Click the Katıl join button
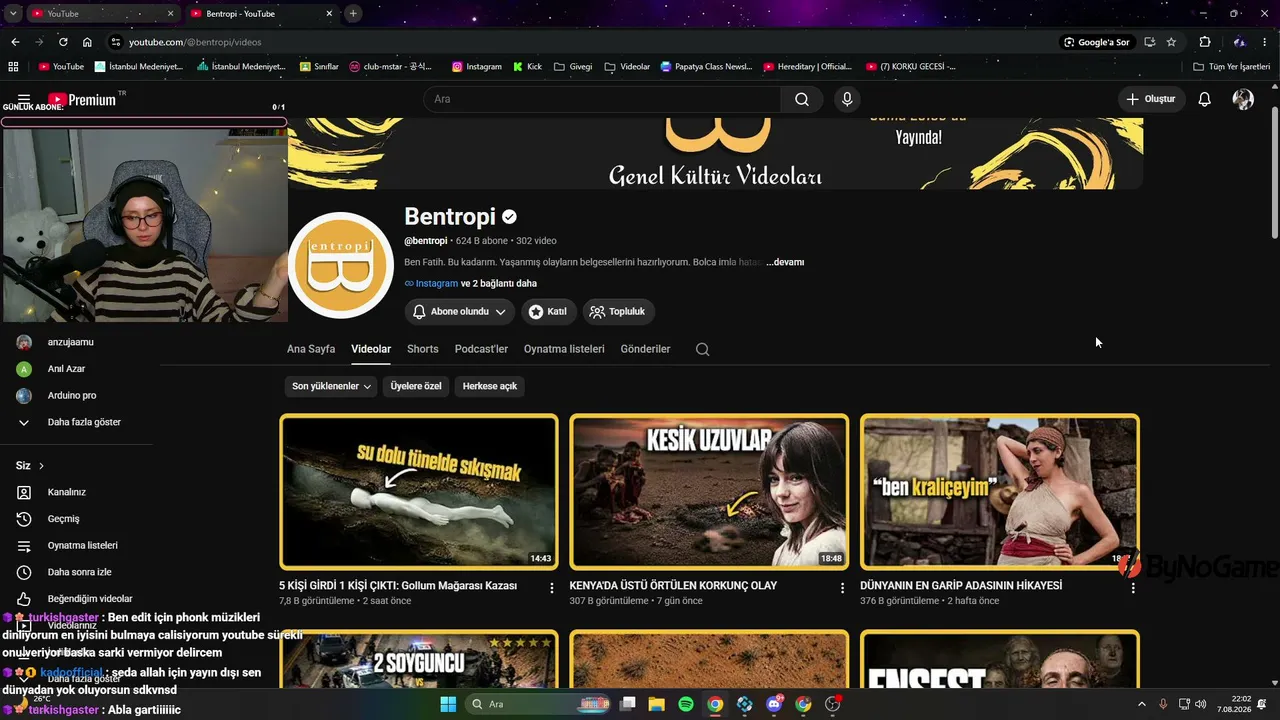Viewport: 1280px width, 720px height. coord(547,312)
